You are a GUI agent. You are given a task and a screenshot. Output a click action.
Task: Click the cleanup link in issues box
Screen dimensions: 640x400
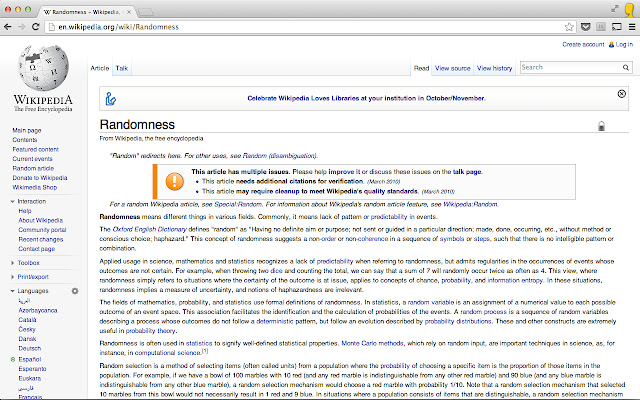(287, 191)
